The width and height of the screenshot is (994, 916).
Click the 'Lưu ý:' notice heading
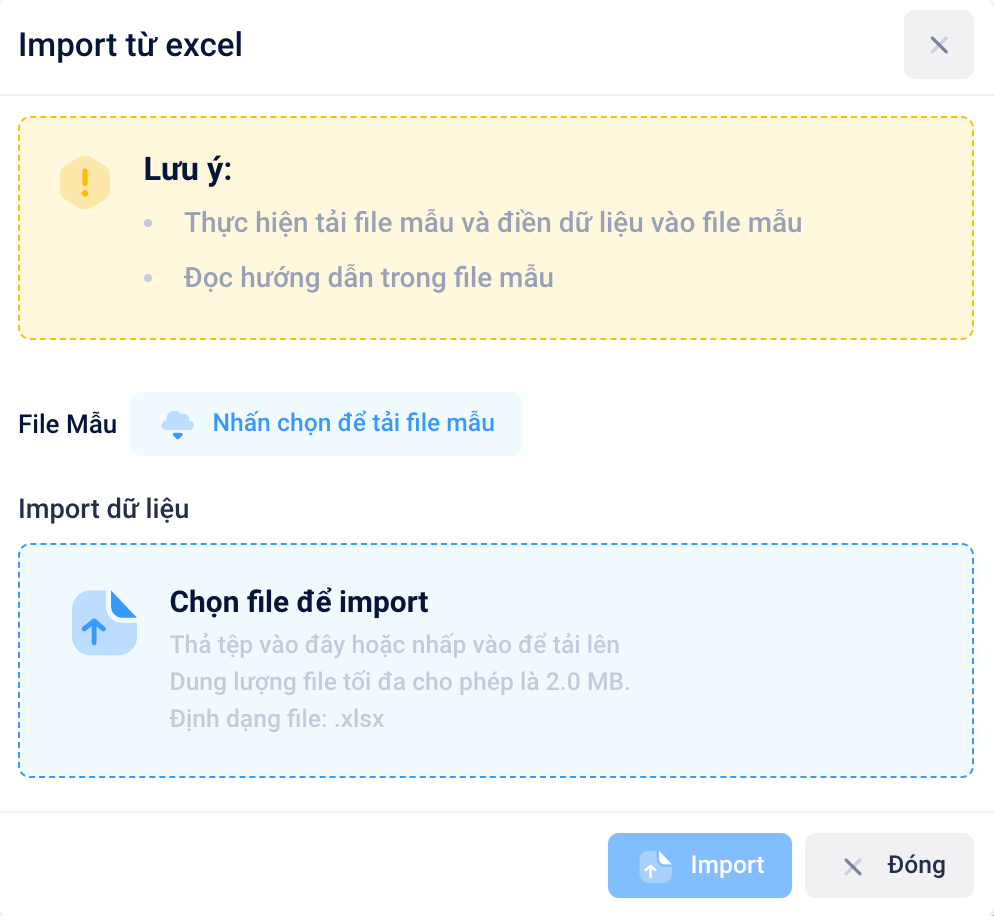tap(188, 170)
